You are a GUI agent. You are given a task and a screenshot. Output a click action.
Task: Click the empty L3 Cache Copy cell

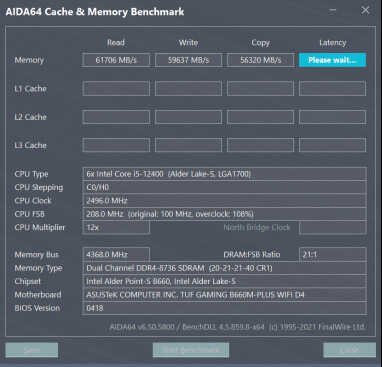click(261, 145)
